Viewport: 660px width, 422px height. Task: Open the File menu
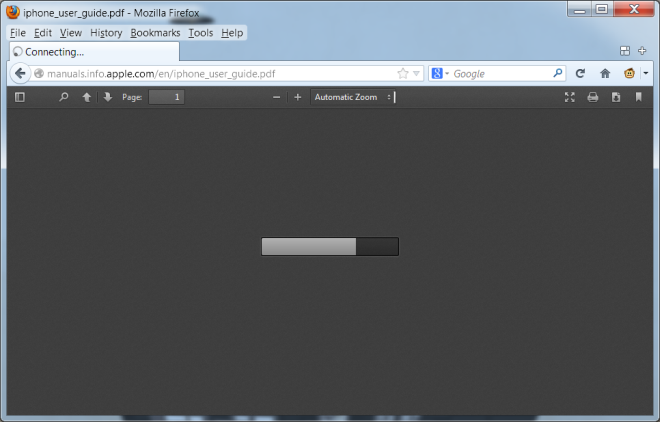tap(18, 33)
